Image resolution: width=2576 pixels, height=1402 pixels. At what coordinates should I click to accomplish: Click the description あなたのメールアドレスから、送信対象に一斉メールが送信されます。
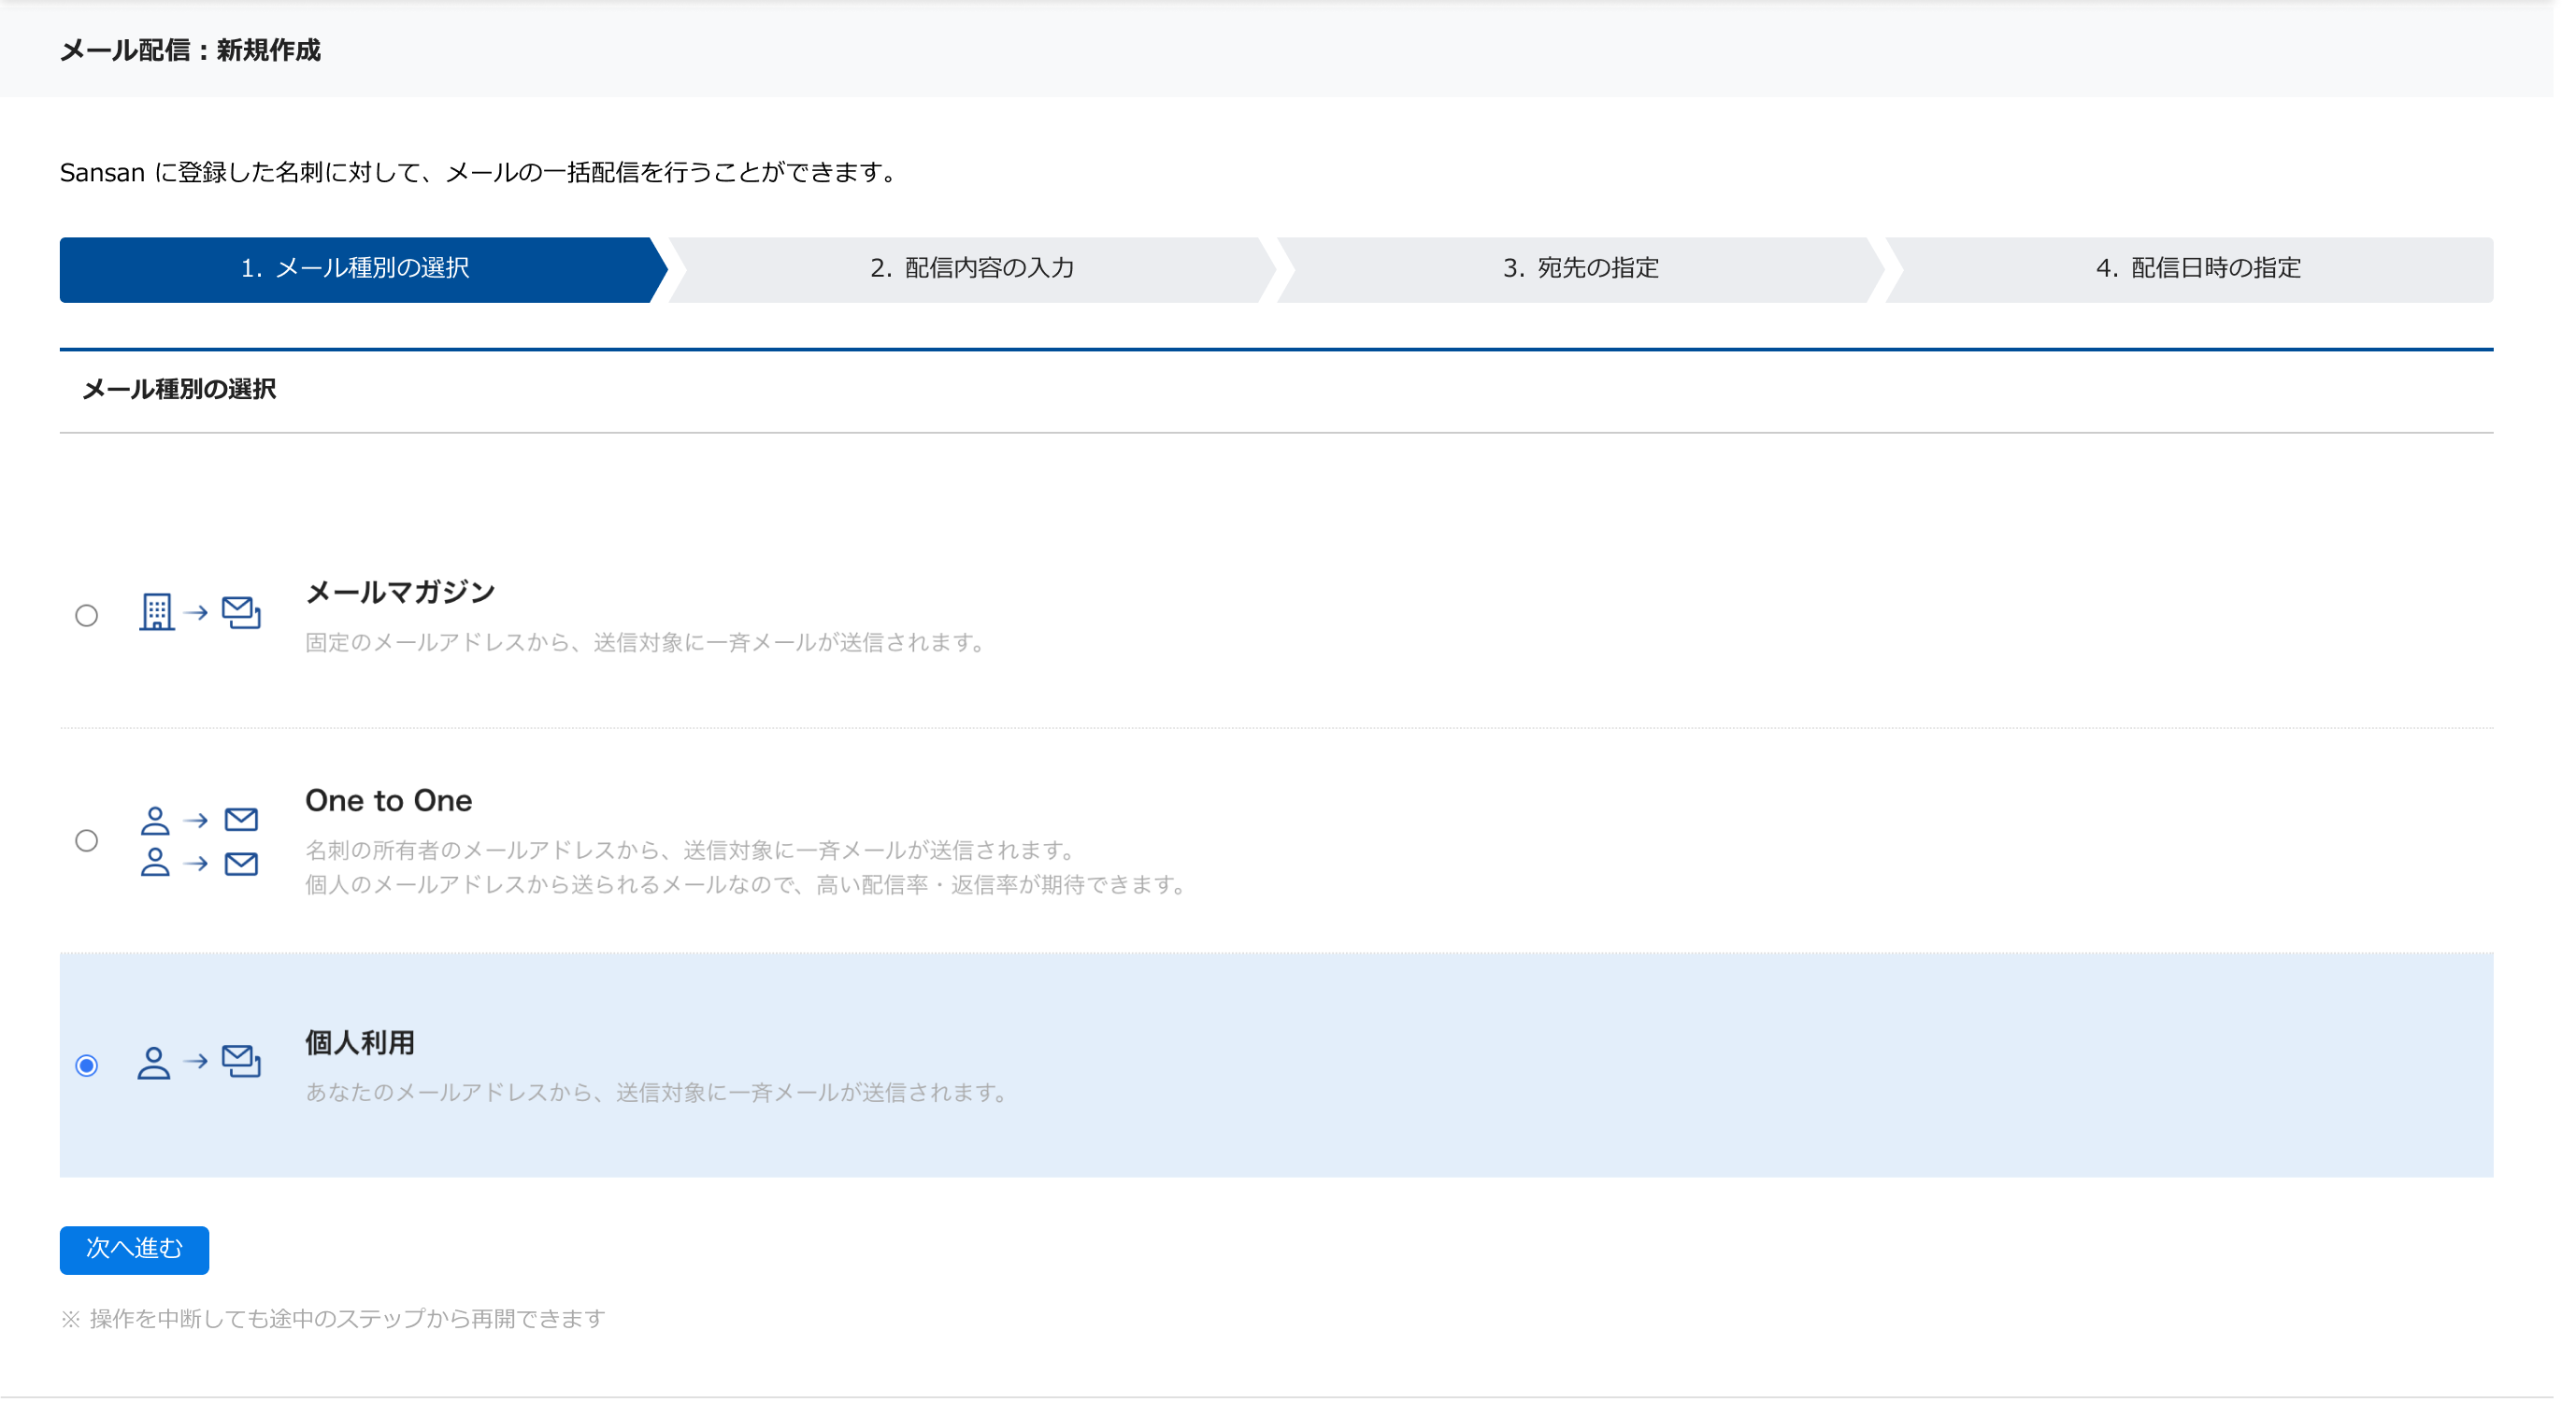pos(659,1093)
